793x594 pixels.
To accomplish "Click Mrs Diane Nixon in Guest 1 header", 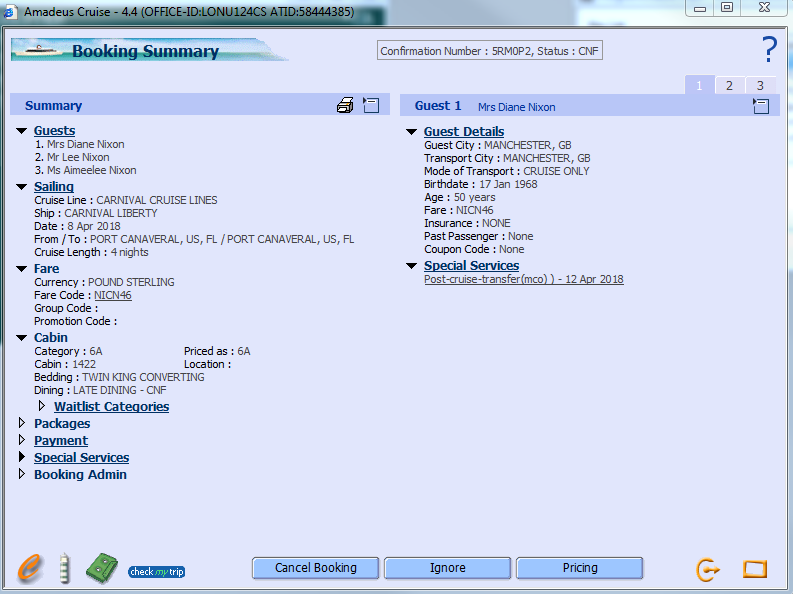I will [x=516, y=107].
